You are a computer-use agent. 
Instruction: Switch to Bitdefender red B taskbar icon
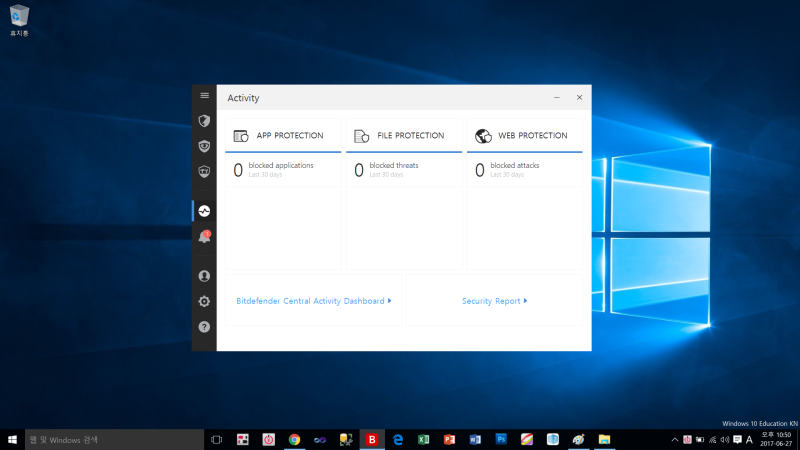point(372,439)
